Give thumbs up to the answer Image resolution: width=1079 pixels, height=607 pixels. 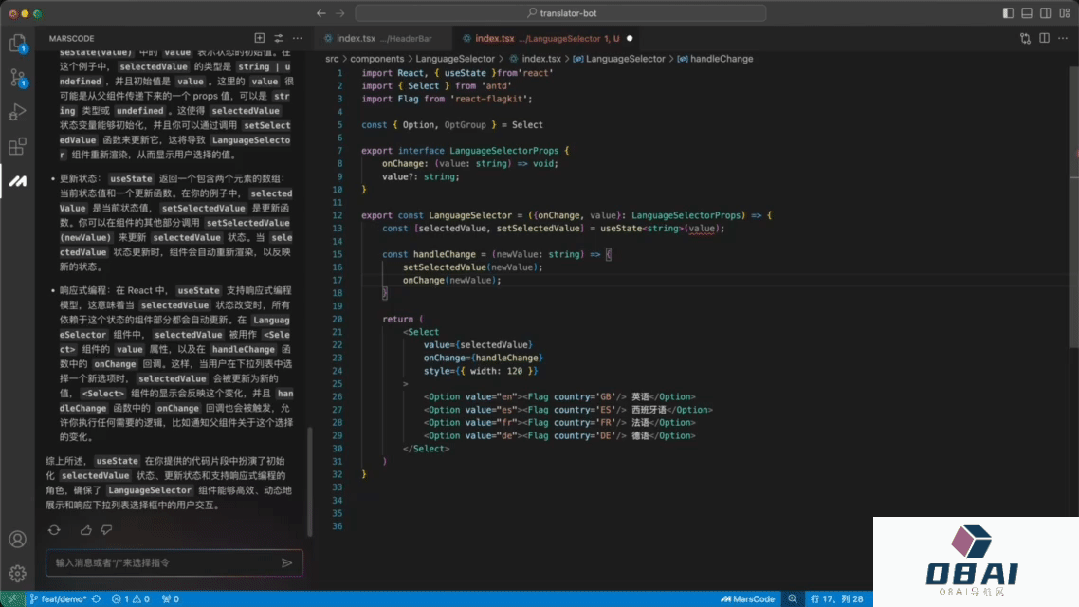[86, 529]
